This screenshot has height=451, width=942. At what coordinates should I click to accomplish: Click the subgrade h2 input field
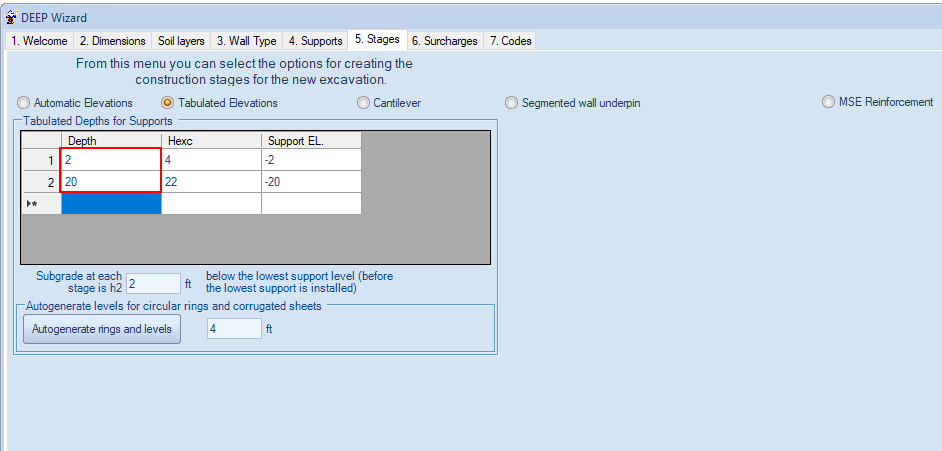(x=153, y=283)
